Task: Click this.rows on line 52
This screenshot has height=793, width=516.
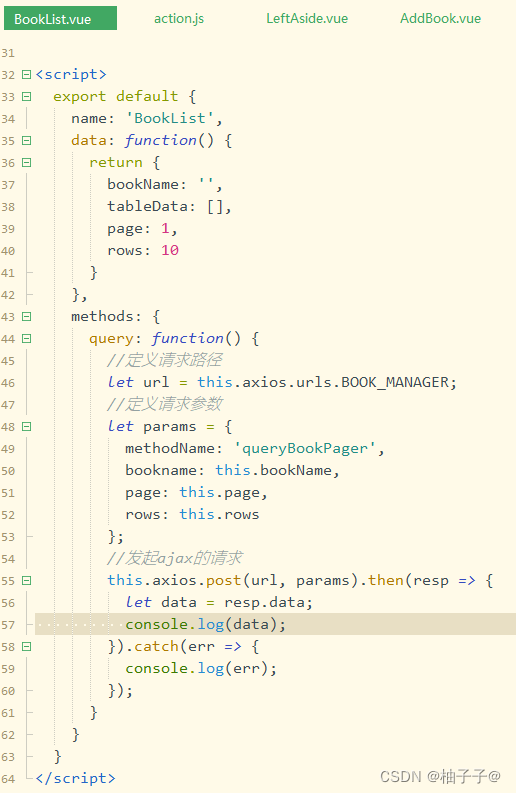Action: click(x=219, y=515)
